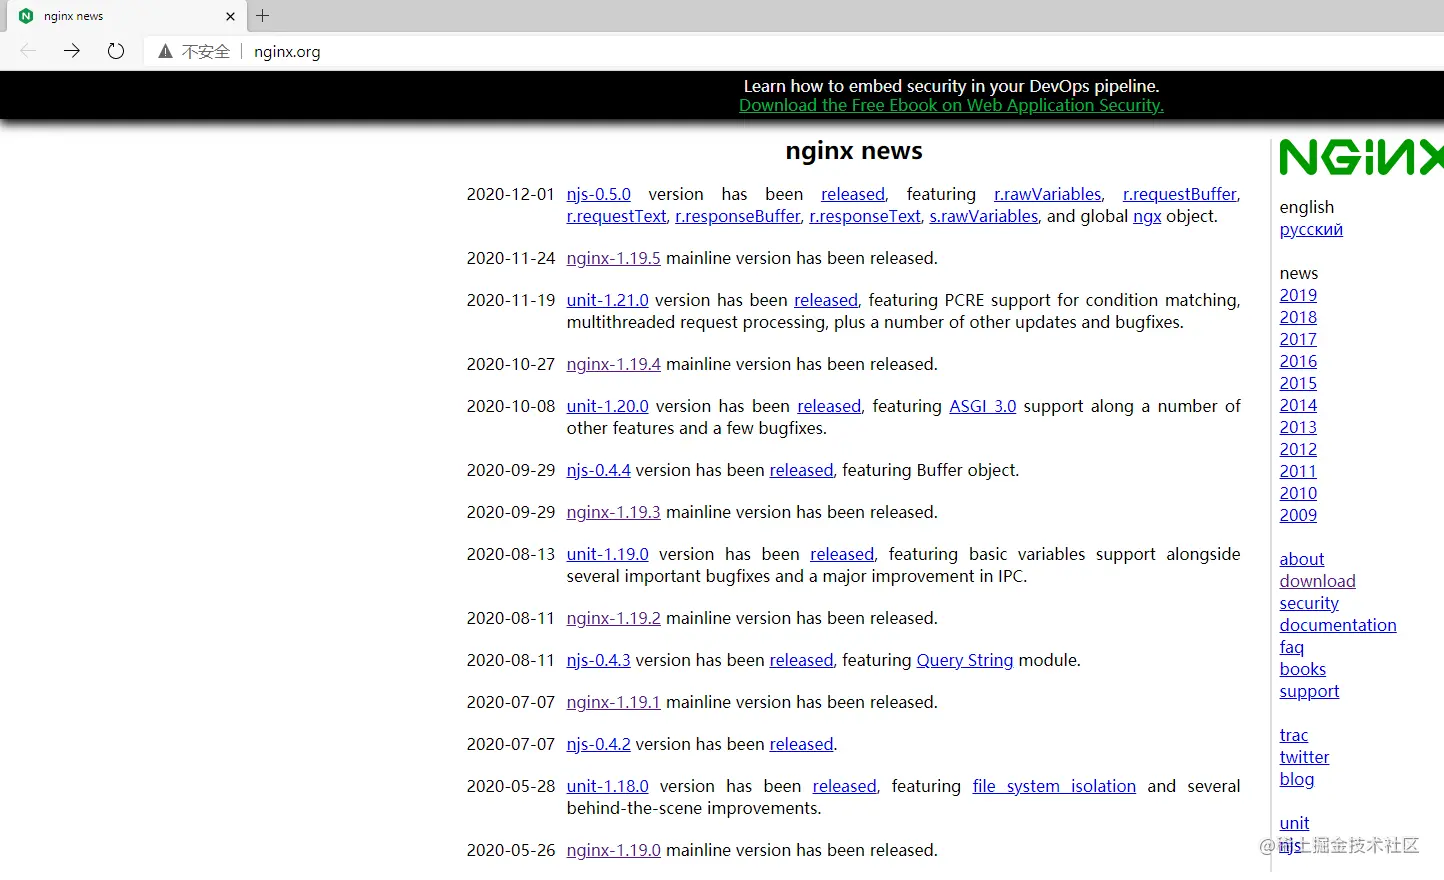Open the download page

pyautogui.click(x=1317, y=582)
